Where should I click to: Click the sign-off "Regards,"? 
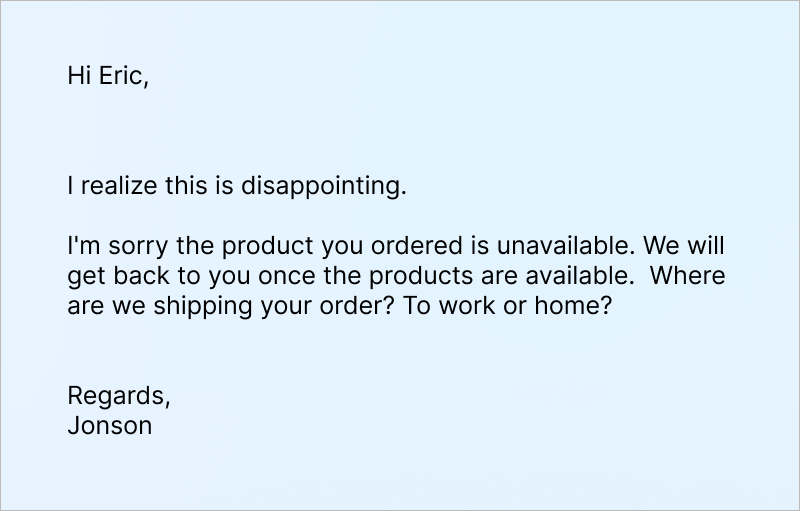pos(119,396)
